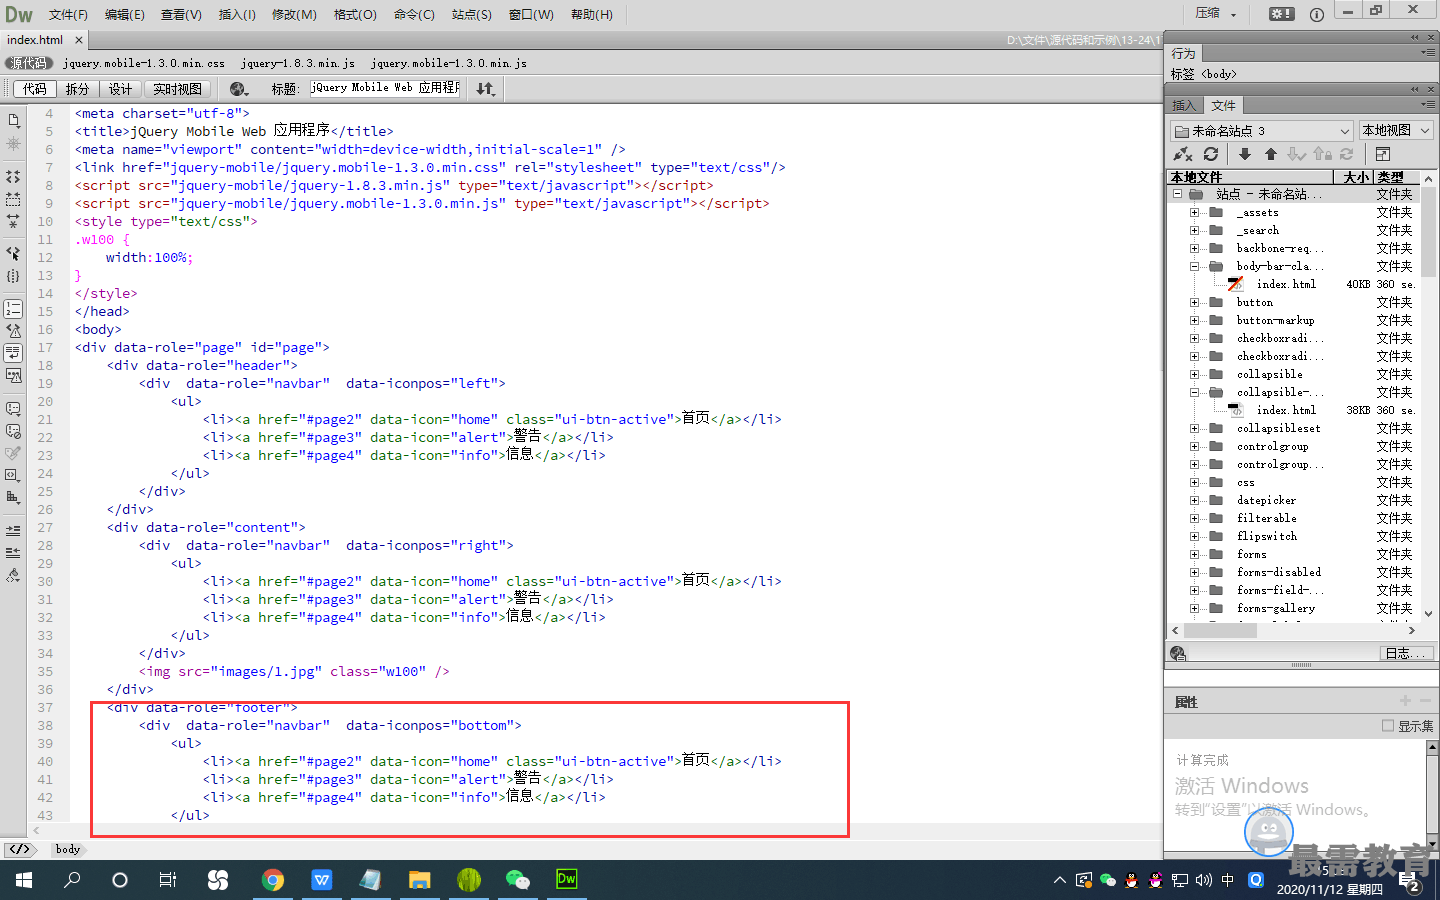The height and width of the screenshot is (900, 1440).
Task: Toggle word wrap in the coding toolbar
Action: tap(13, 353)
